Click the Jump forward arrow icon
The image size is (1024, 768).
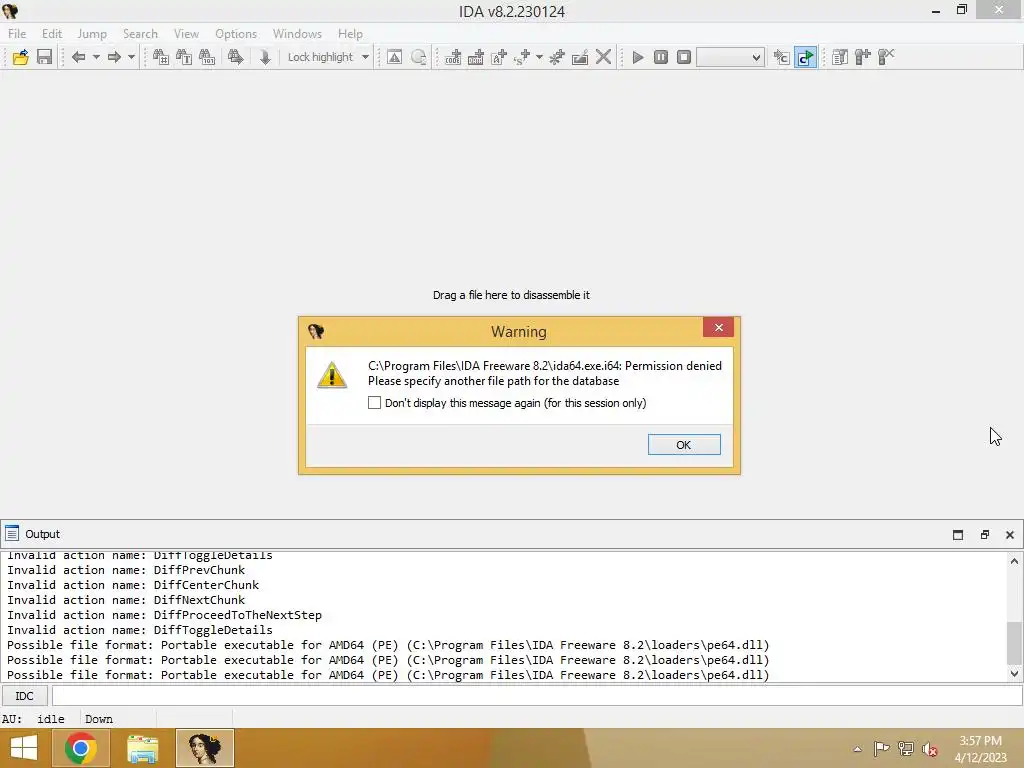pyautogui.click(x=114, y=57)
